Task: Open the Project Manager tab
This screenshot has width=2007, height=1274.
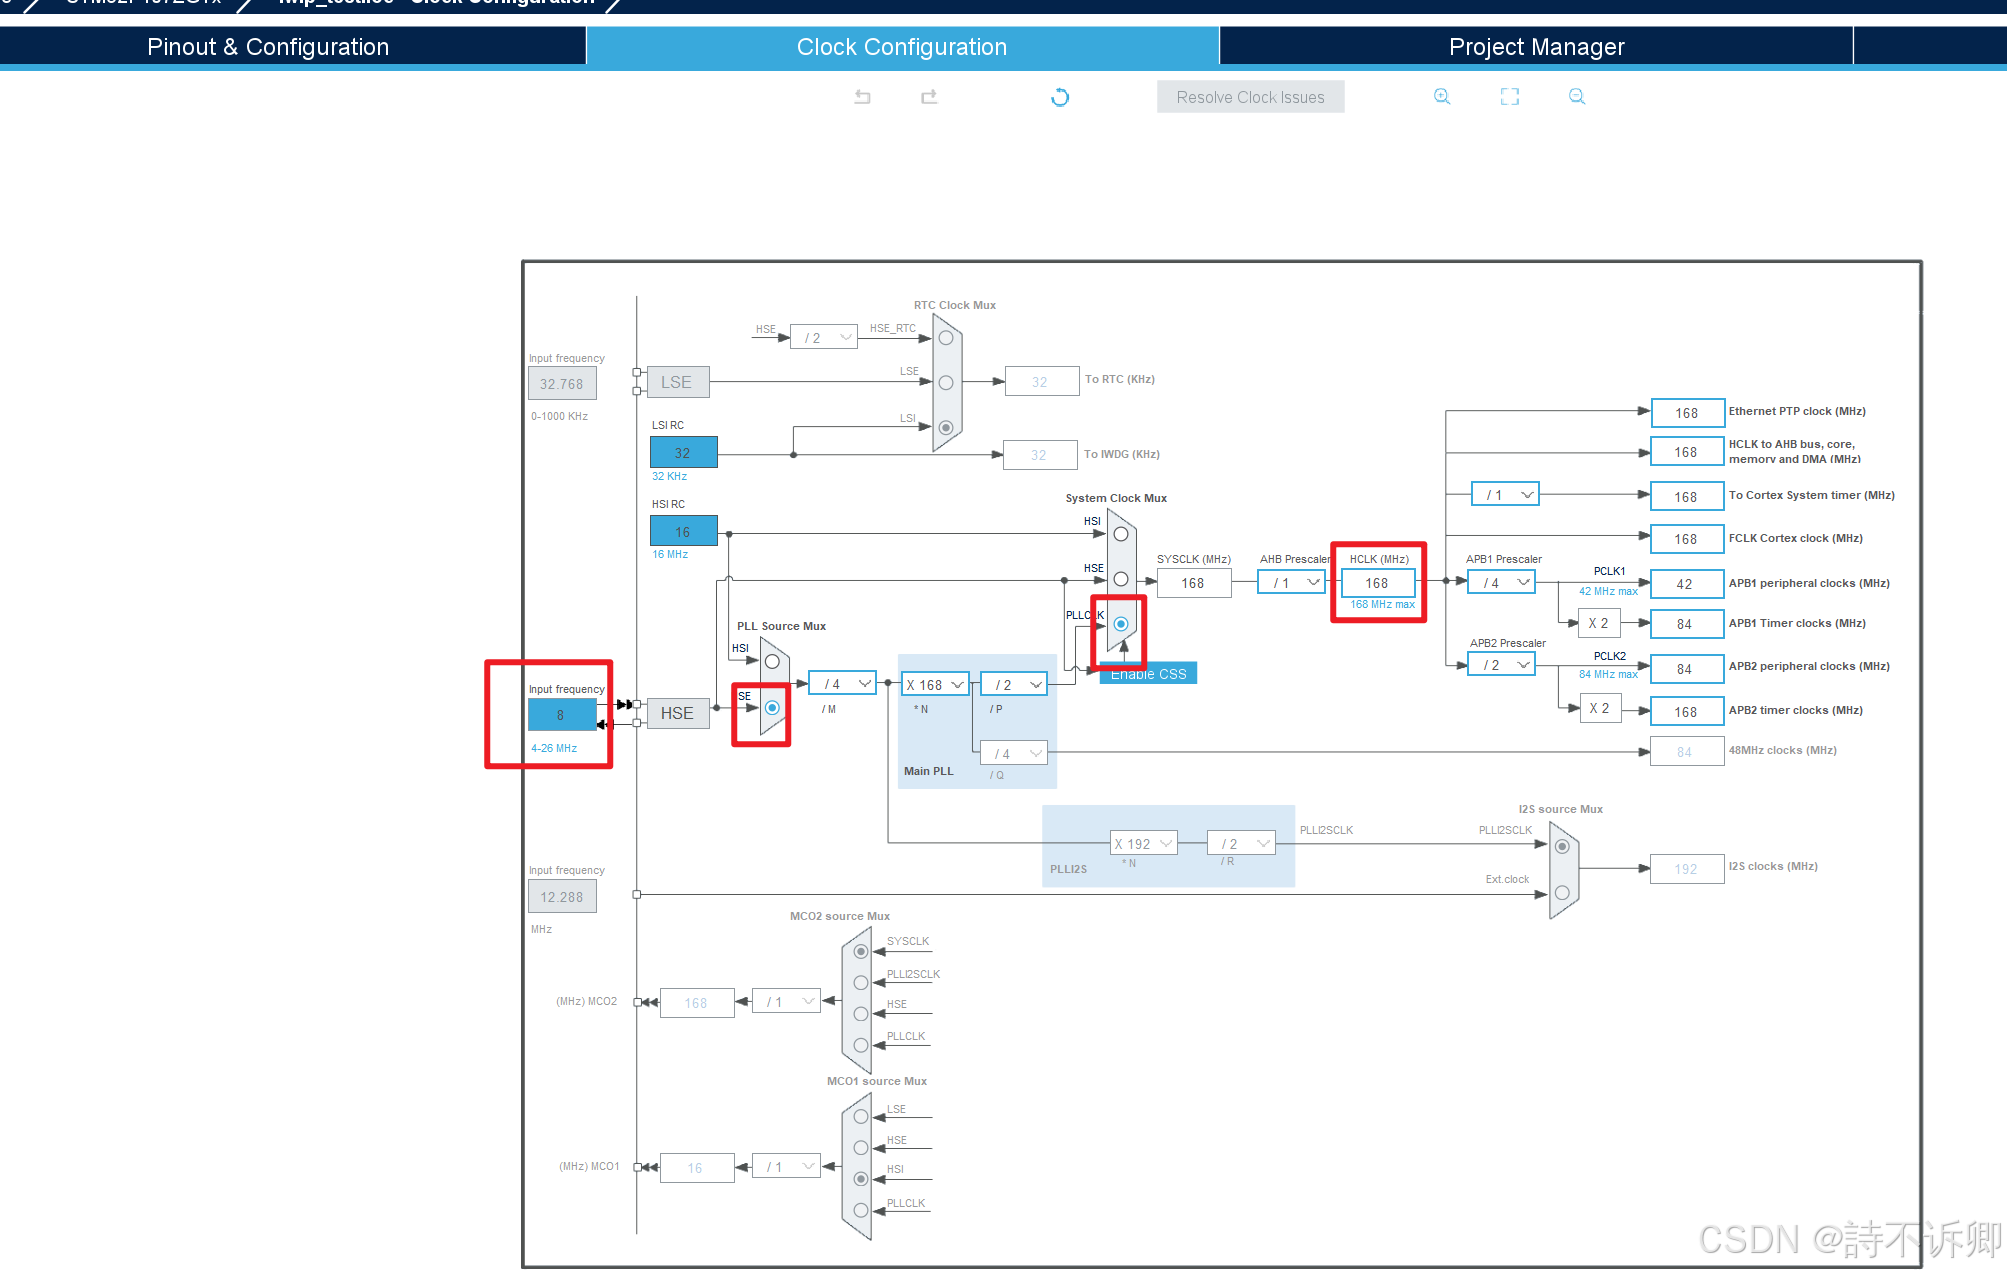Action: click(1536, 47)
